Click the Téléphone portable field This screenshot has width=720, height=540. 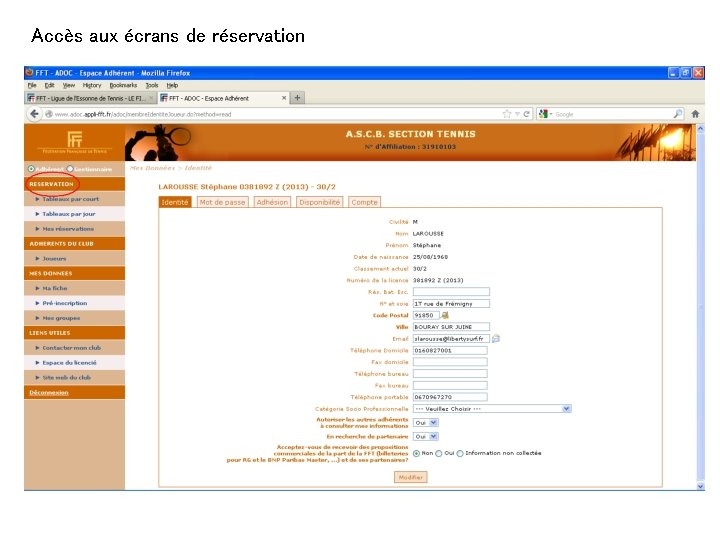point(450,397)
